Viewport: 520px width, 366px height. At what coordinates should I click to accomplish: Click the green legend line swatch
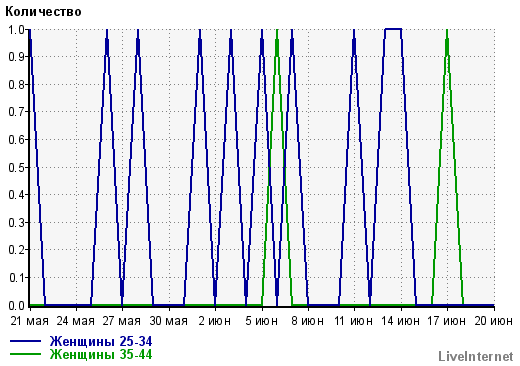point(25,354)
